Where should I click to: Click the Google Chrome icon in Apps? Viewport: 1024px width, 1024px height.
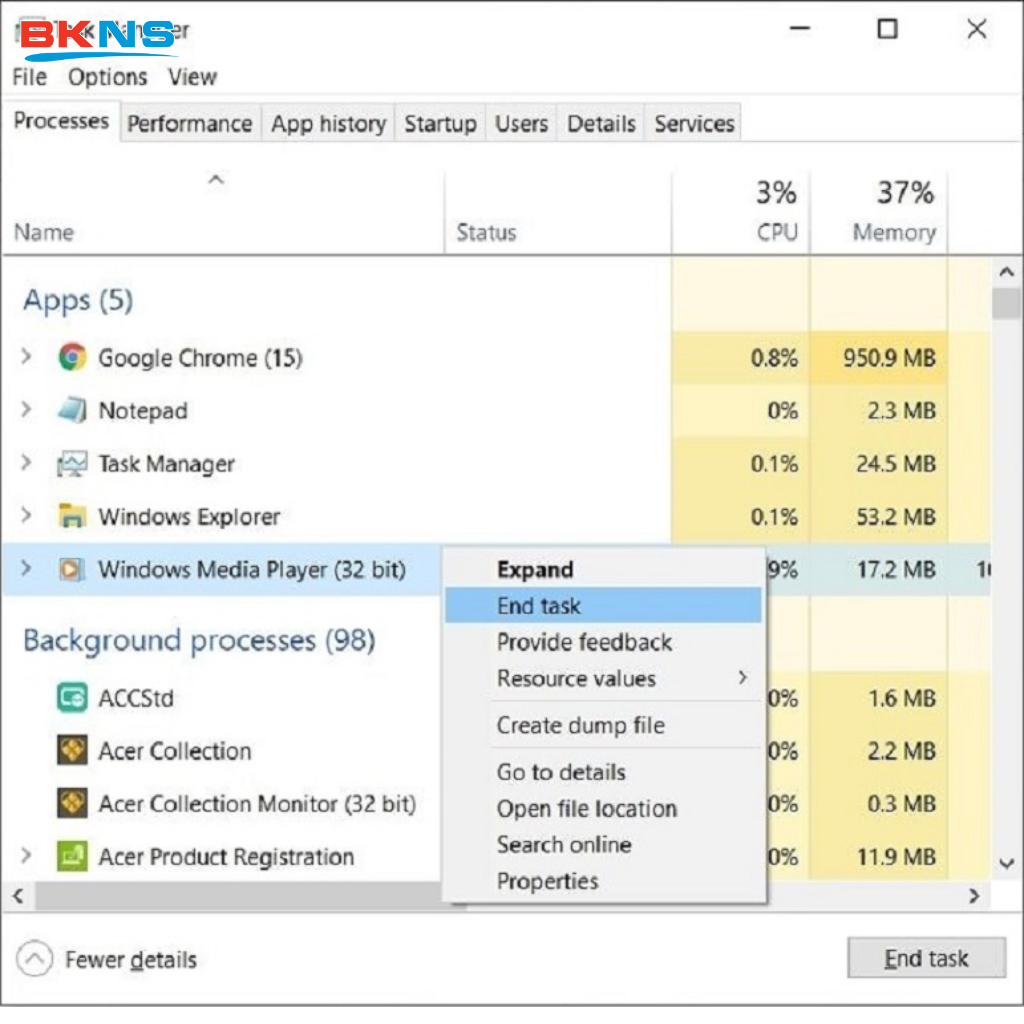pos(72,357)
